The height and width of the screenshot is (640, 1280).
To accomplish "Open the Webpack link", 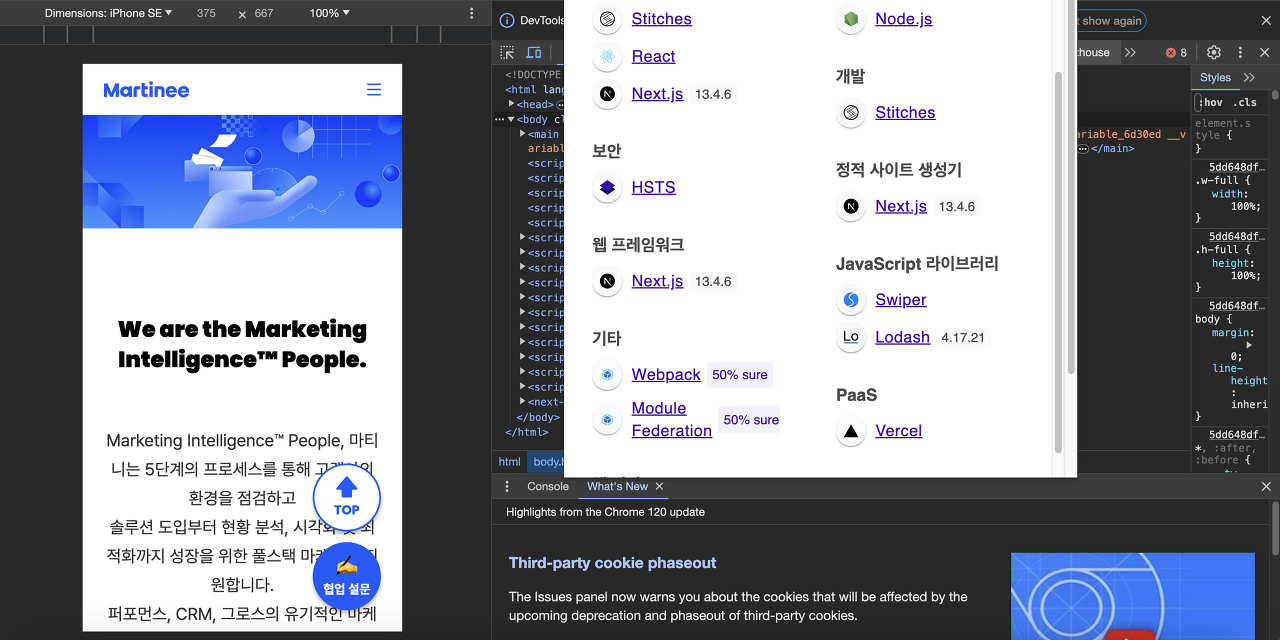I will (x=666, y=375).
